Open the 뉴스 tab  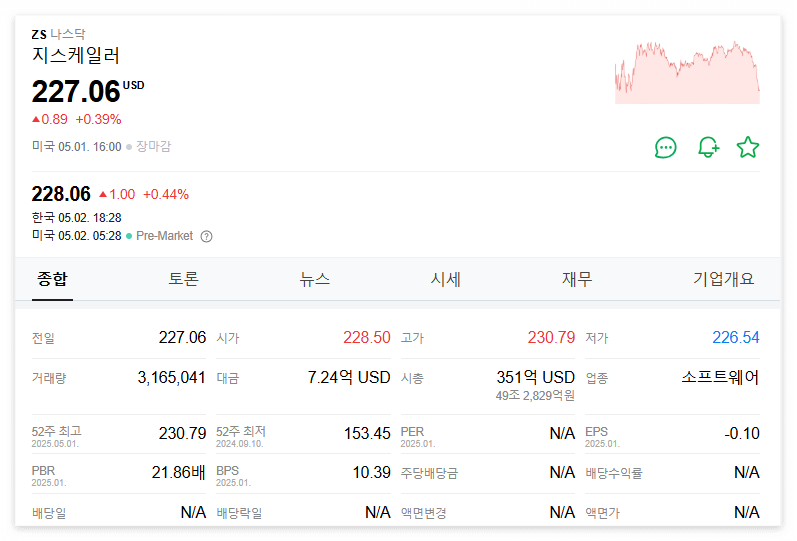[315, 279]
